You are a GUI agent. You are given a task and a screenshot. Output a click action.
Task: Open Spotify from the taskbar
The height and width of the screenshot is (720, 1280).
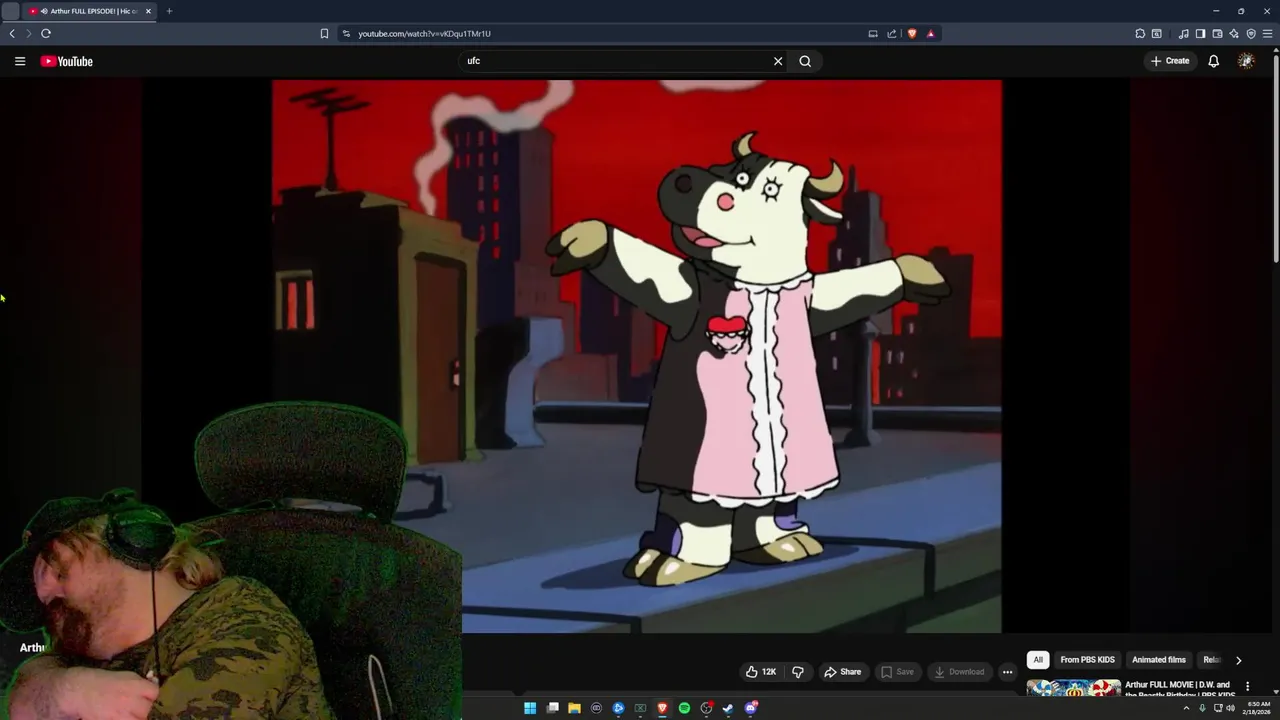point(684,708)
